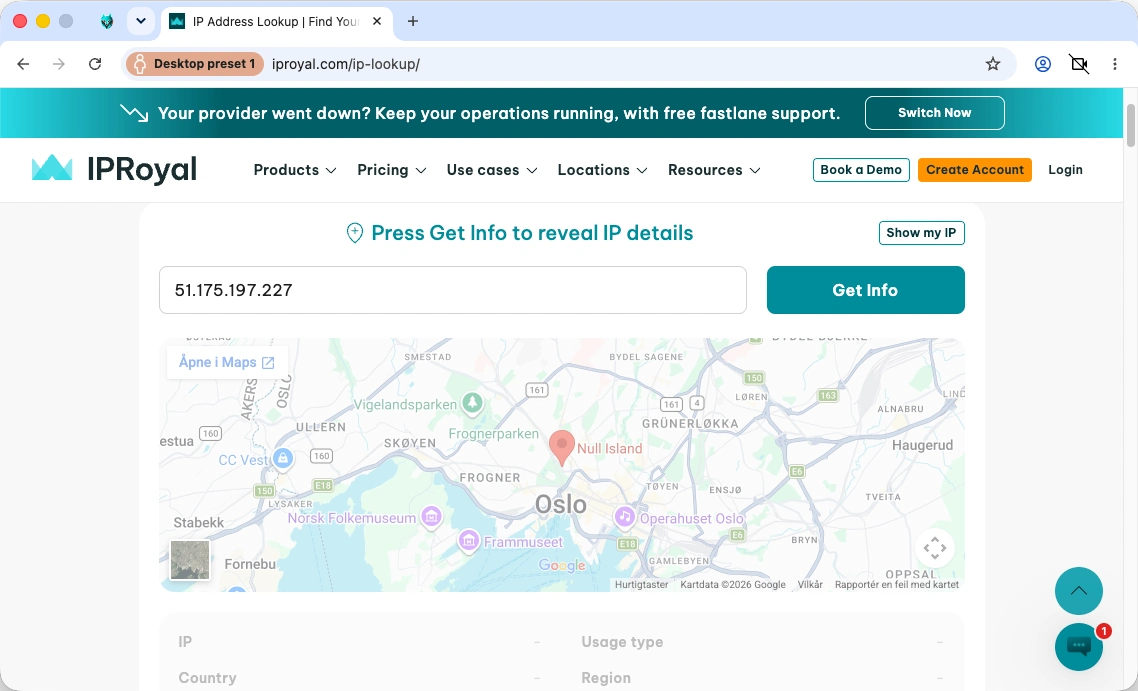Click the red Null Island map pin
1138x691 pixels.
[562, 446]
